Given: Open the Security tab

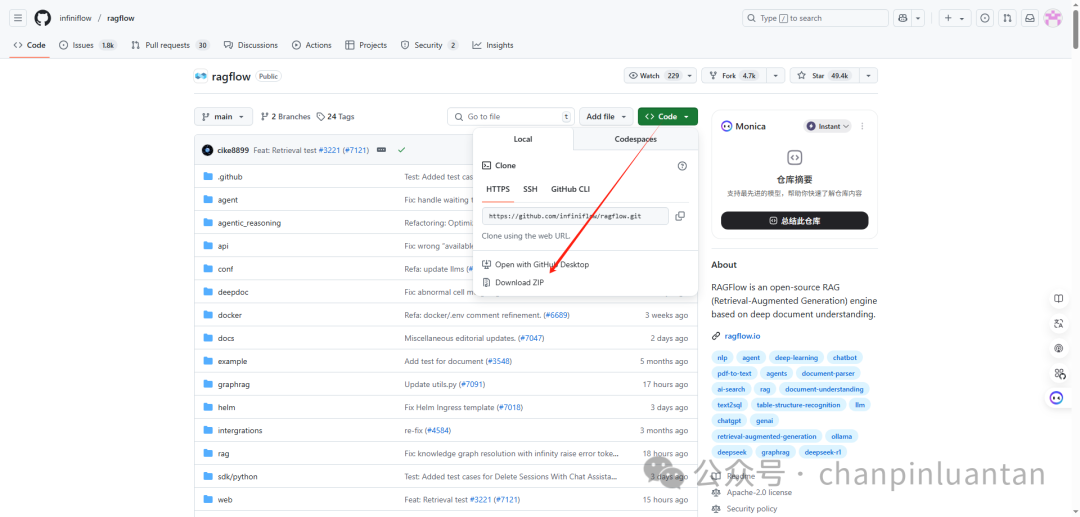Looking at the screenshot, I should pyautogui.click(x=429, y=45).
